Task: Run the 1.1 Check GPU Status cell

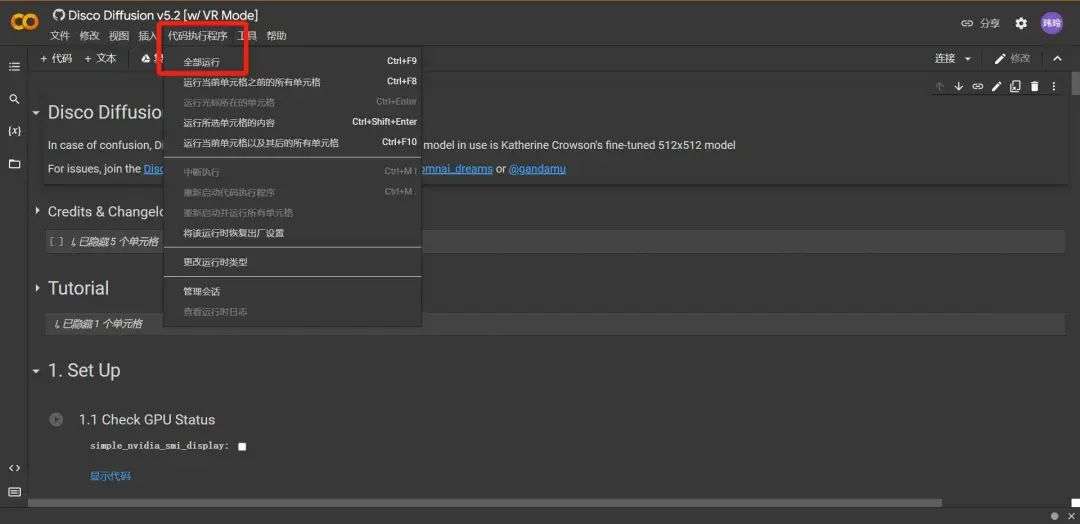Action: 56,419
